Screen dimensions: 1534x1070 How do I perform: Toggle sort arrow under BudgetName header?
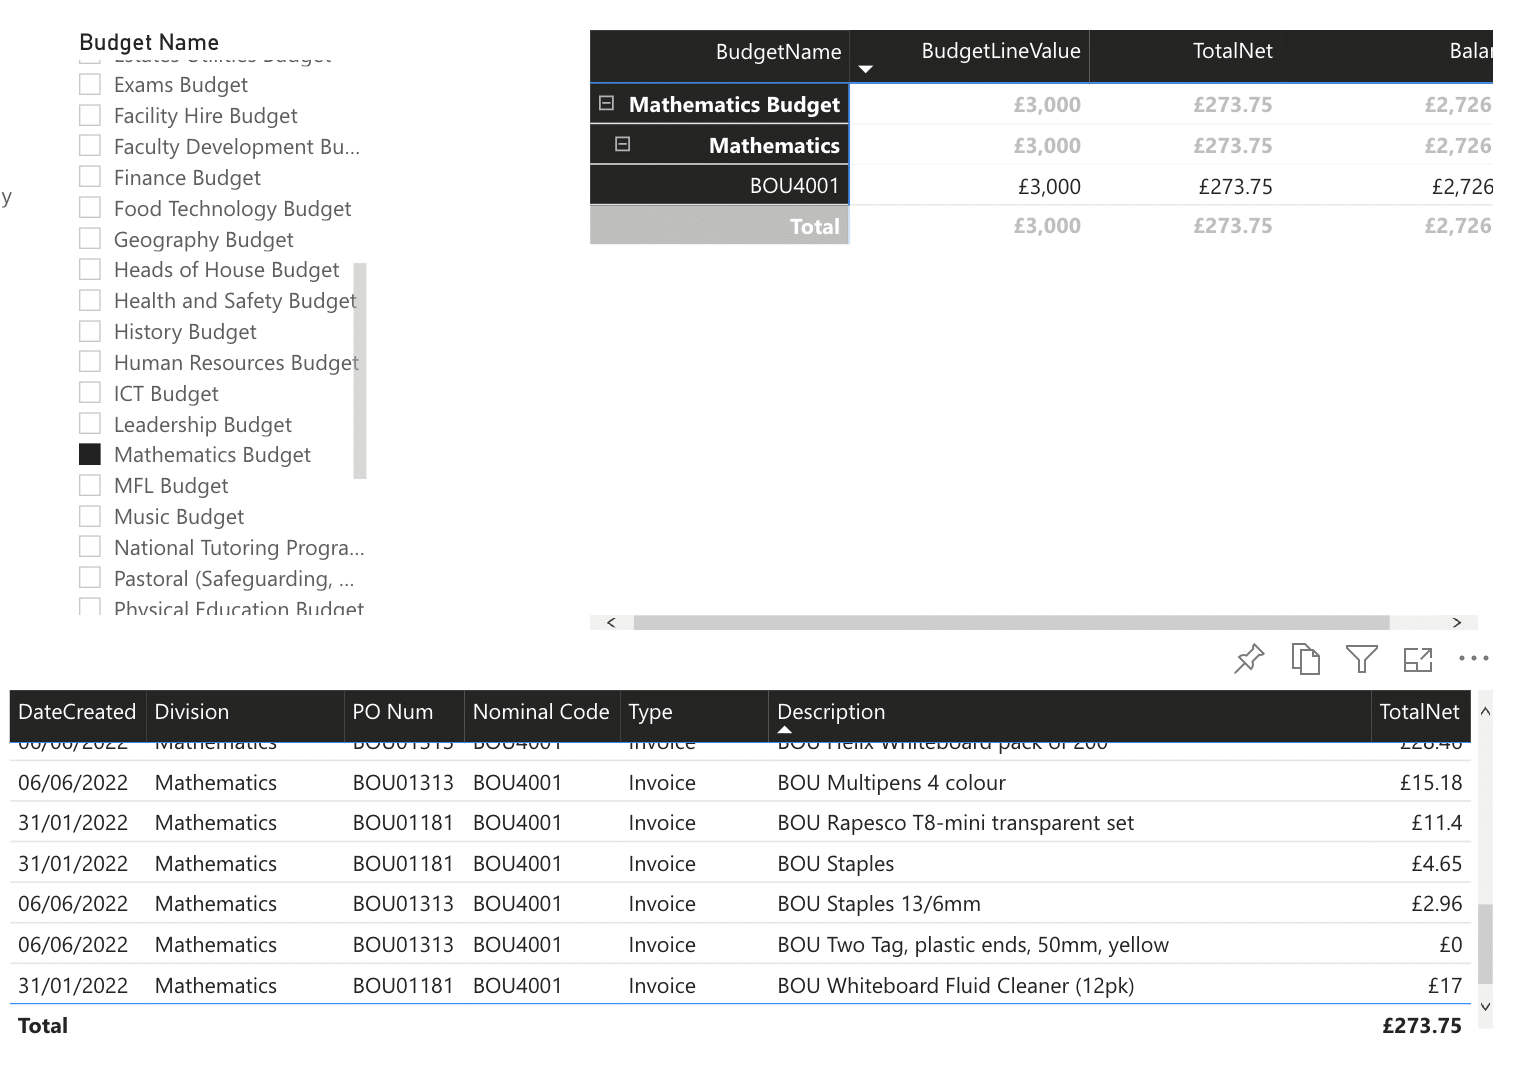point(866,69)
